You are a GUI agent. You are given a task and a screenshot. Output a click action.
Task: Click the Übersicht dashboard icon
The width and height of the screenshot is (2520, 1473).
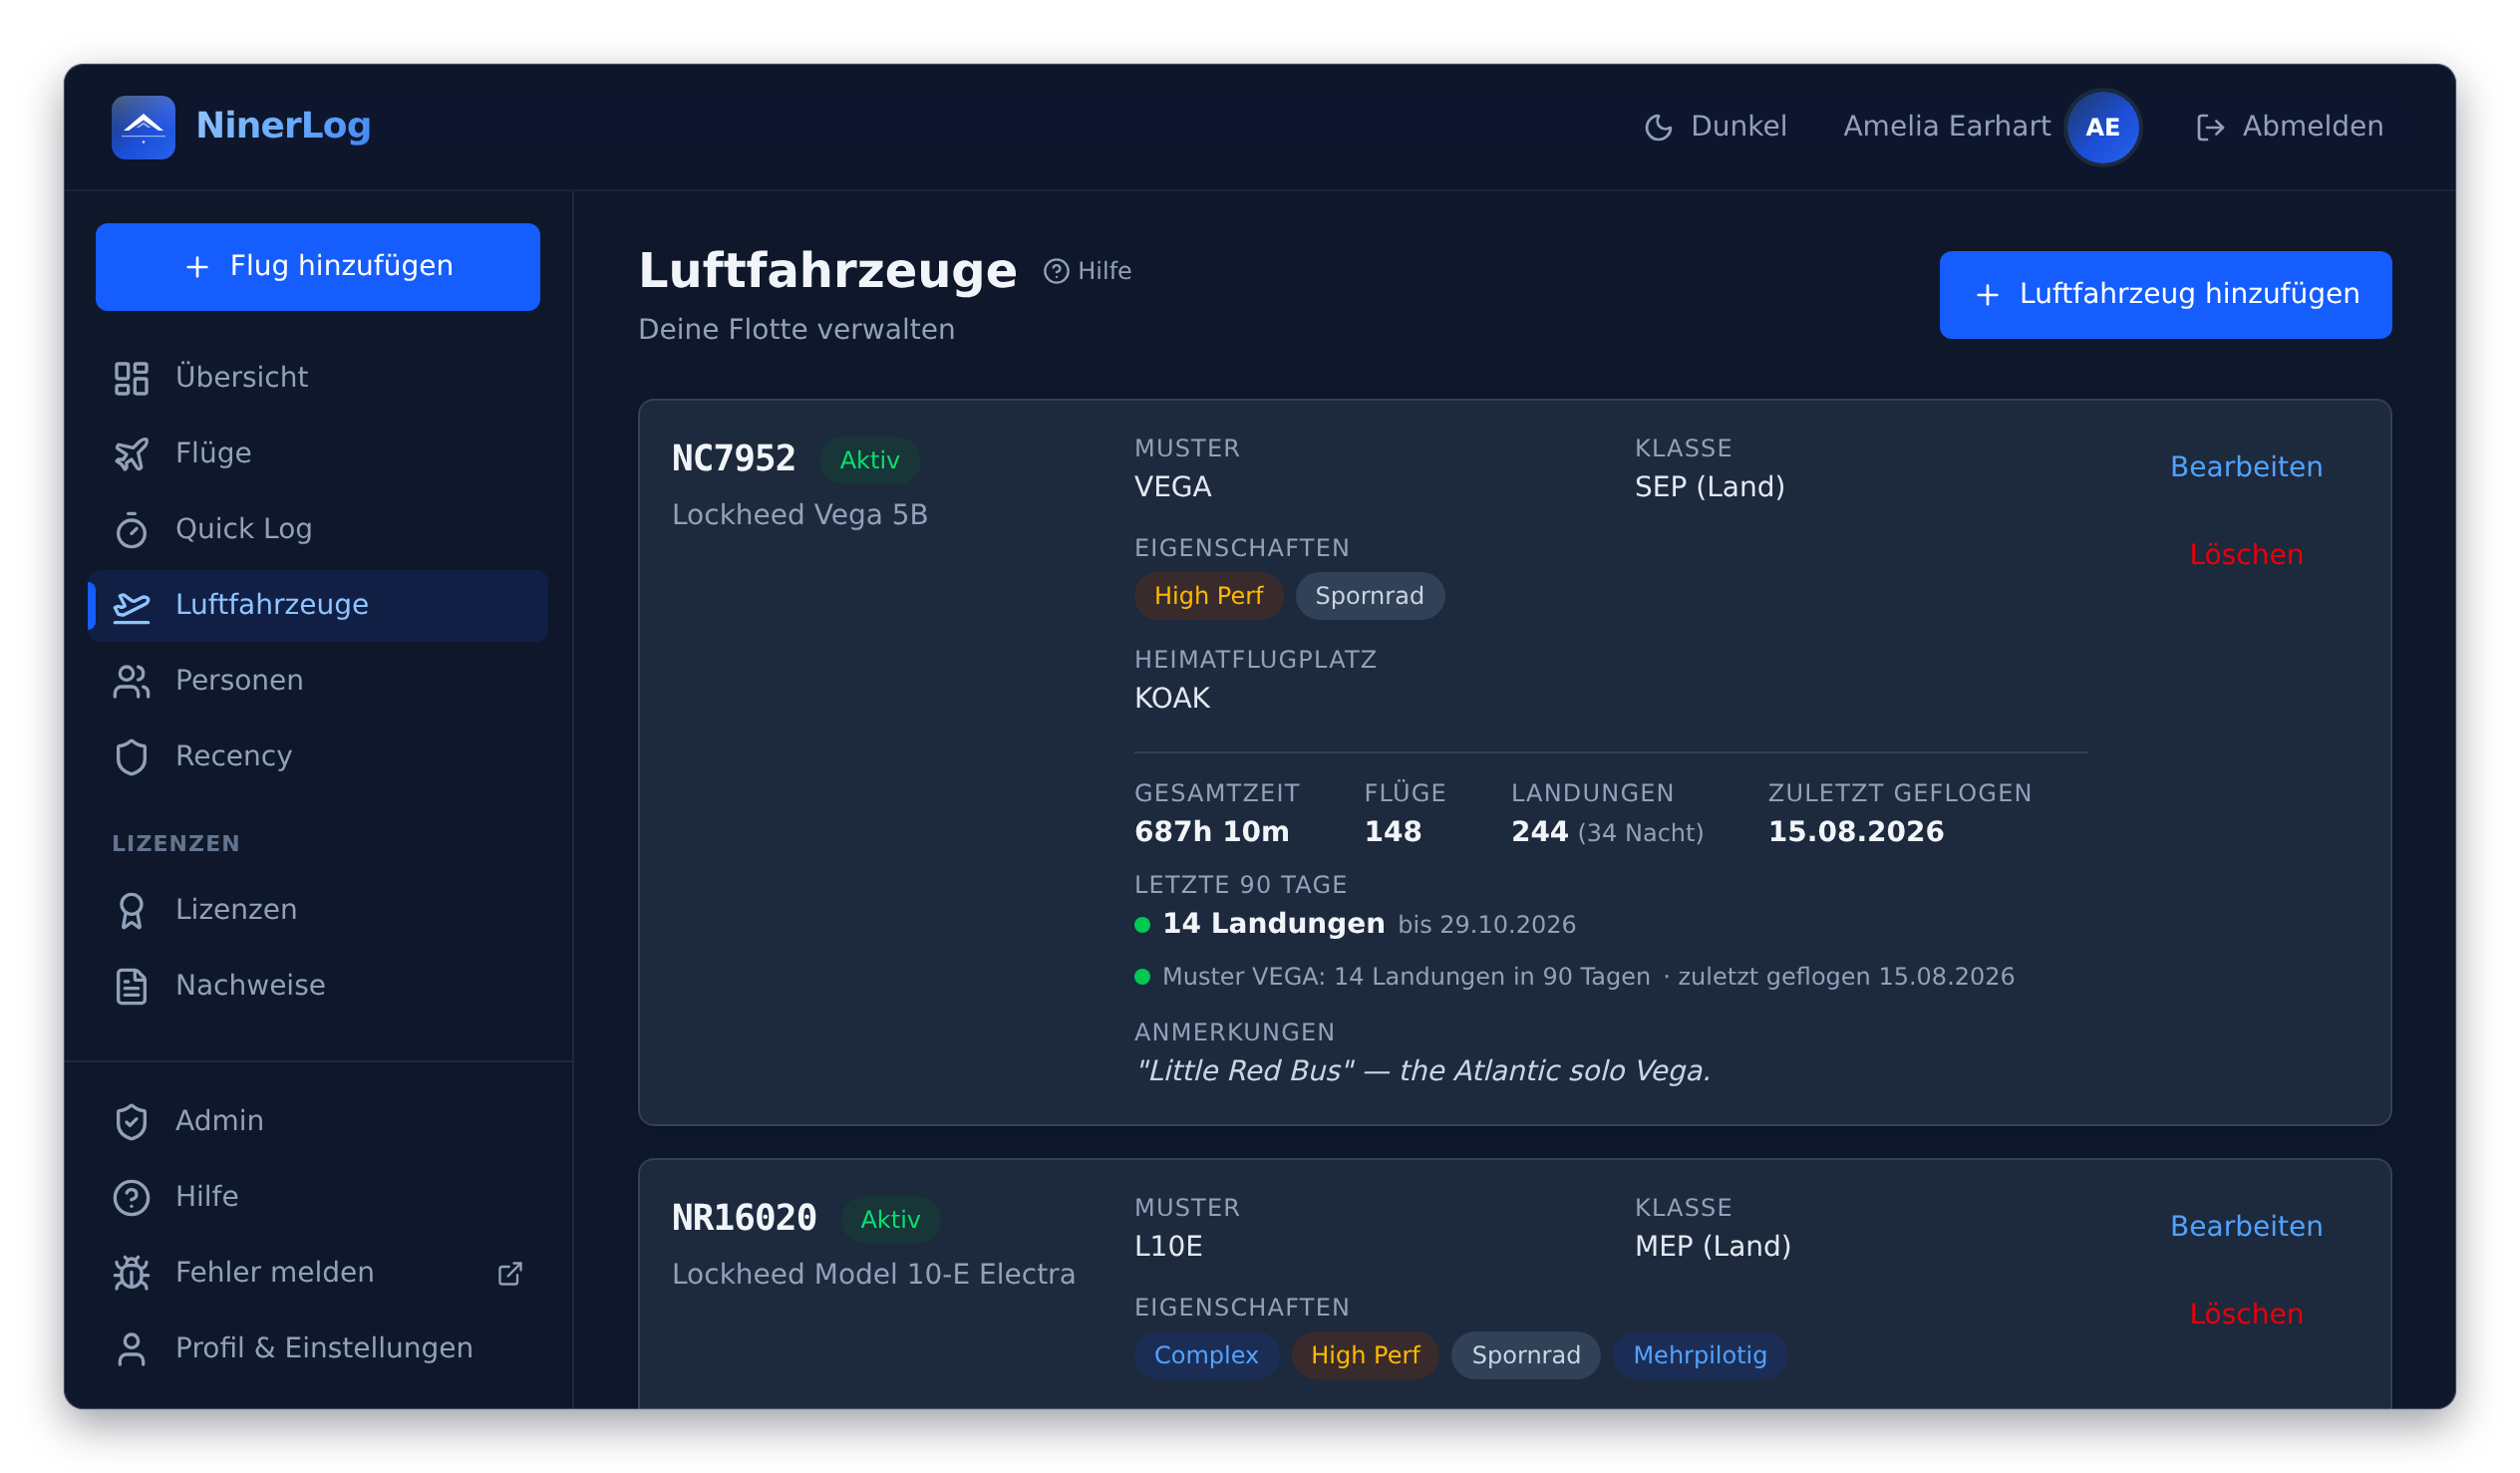tap(131, 378)
